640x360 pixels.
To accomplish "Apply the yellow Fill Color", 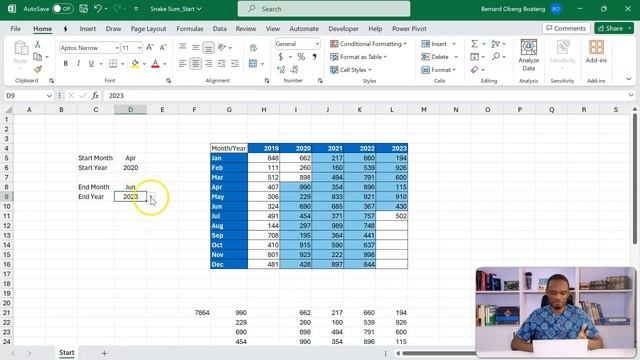I will [x=135, y=64].
